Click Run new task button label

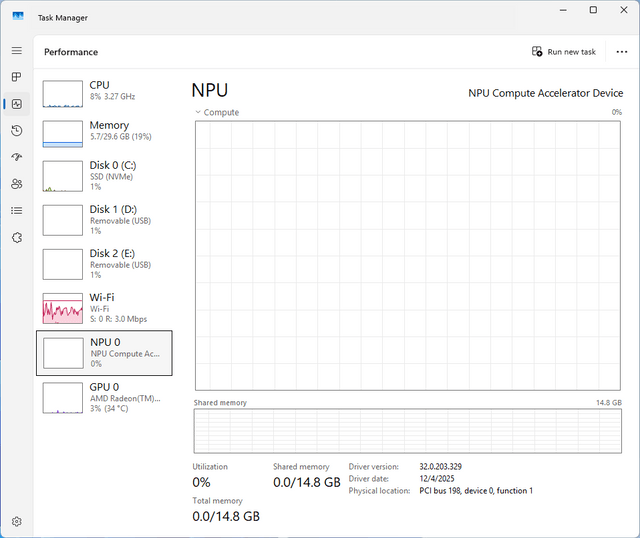(x=571, y=52)
